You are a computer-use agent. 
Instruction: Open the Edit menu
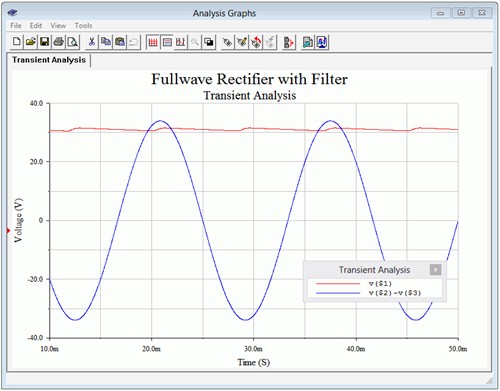[36, 25]
